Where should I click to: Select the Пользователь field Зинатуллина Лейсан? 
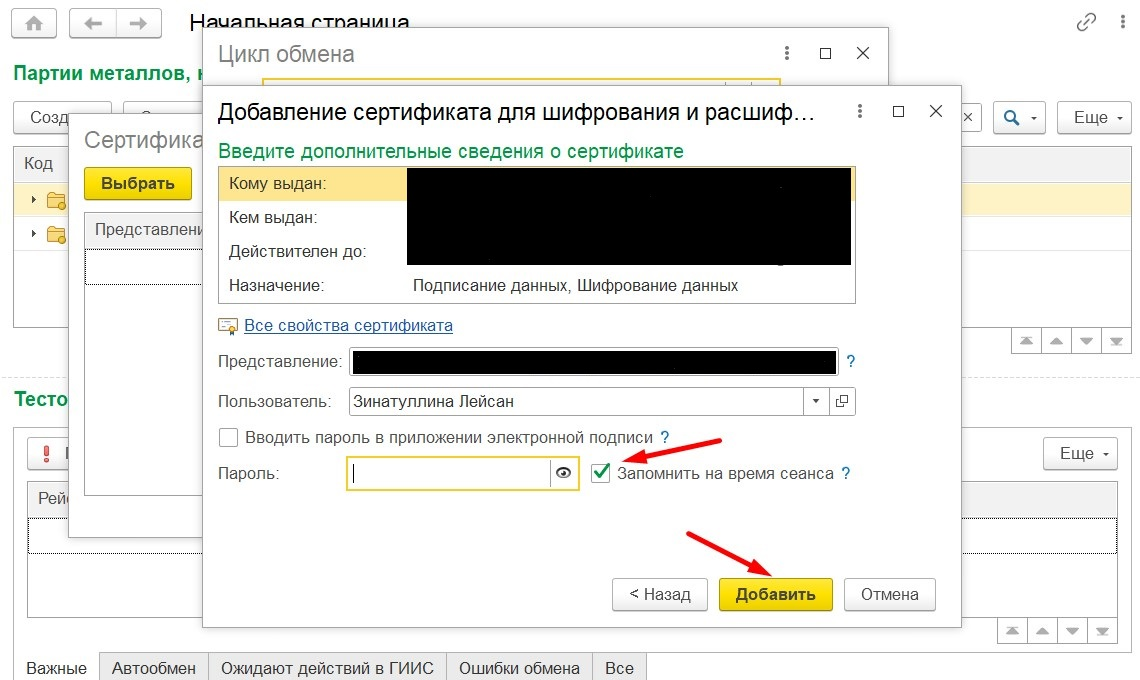576,401
